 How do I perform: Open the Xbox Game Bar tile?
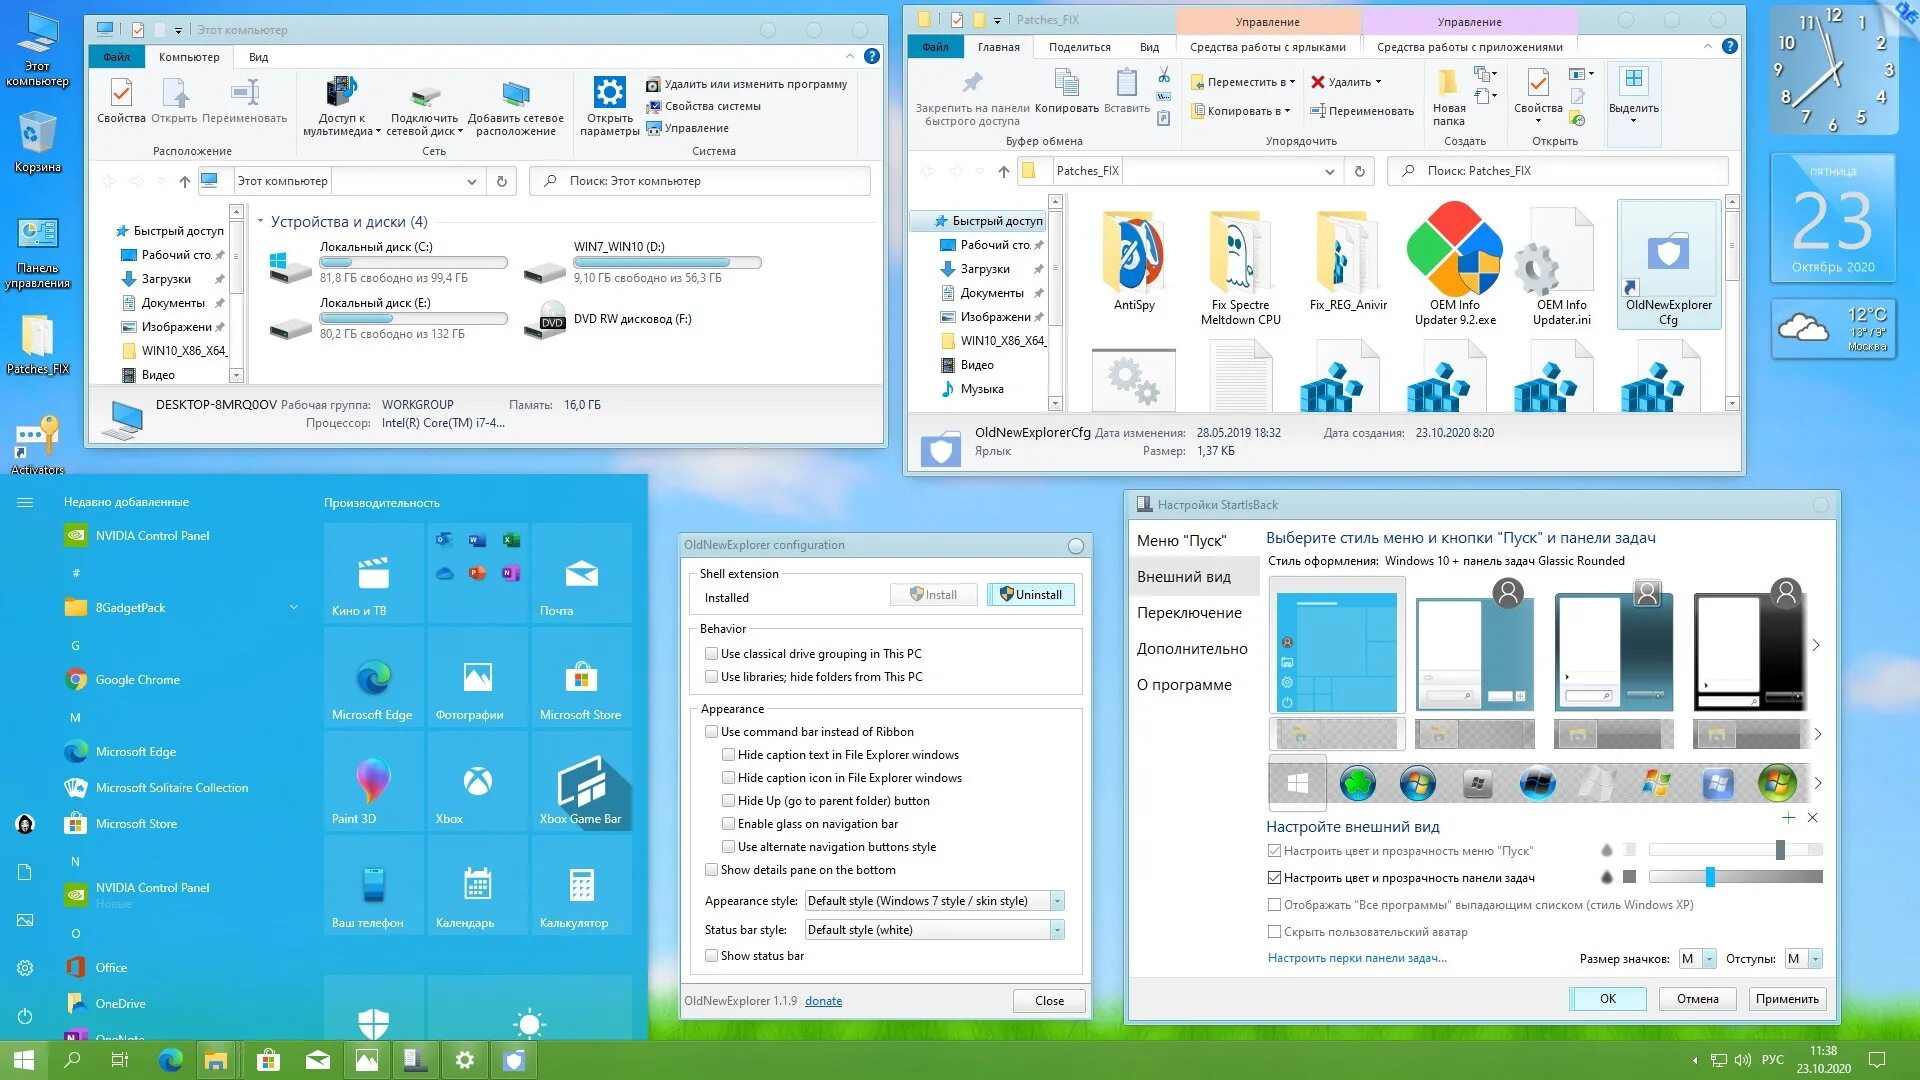tap(581, 782)
